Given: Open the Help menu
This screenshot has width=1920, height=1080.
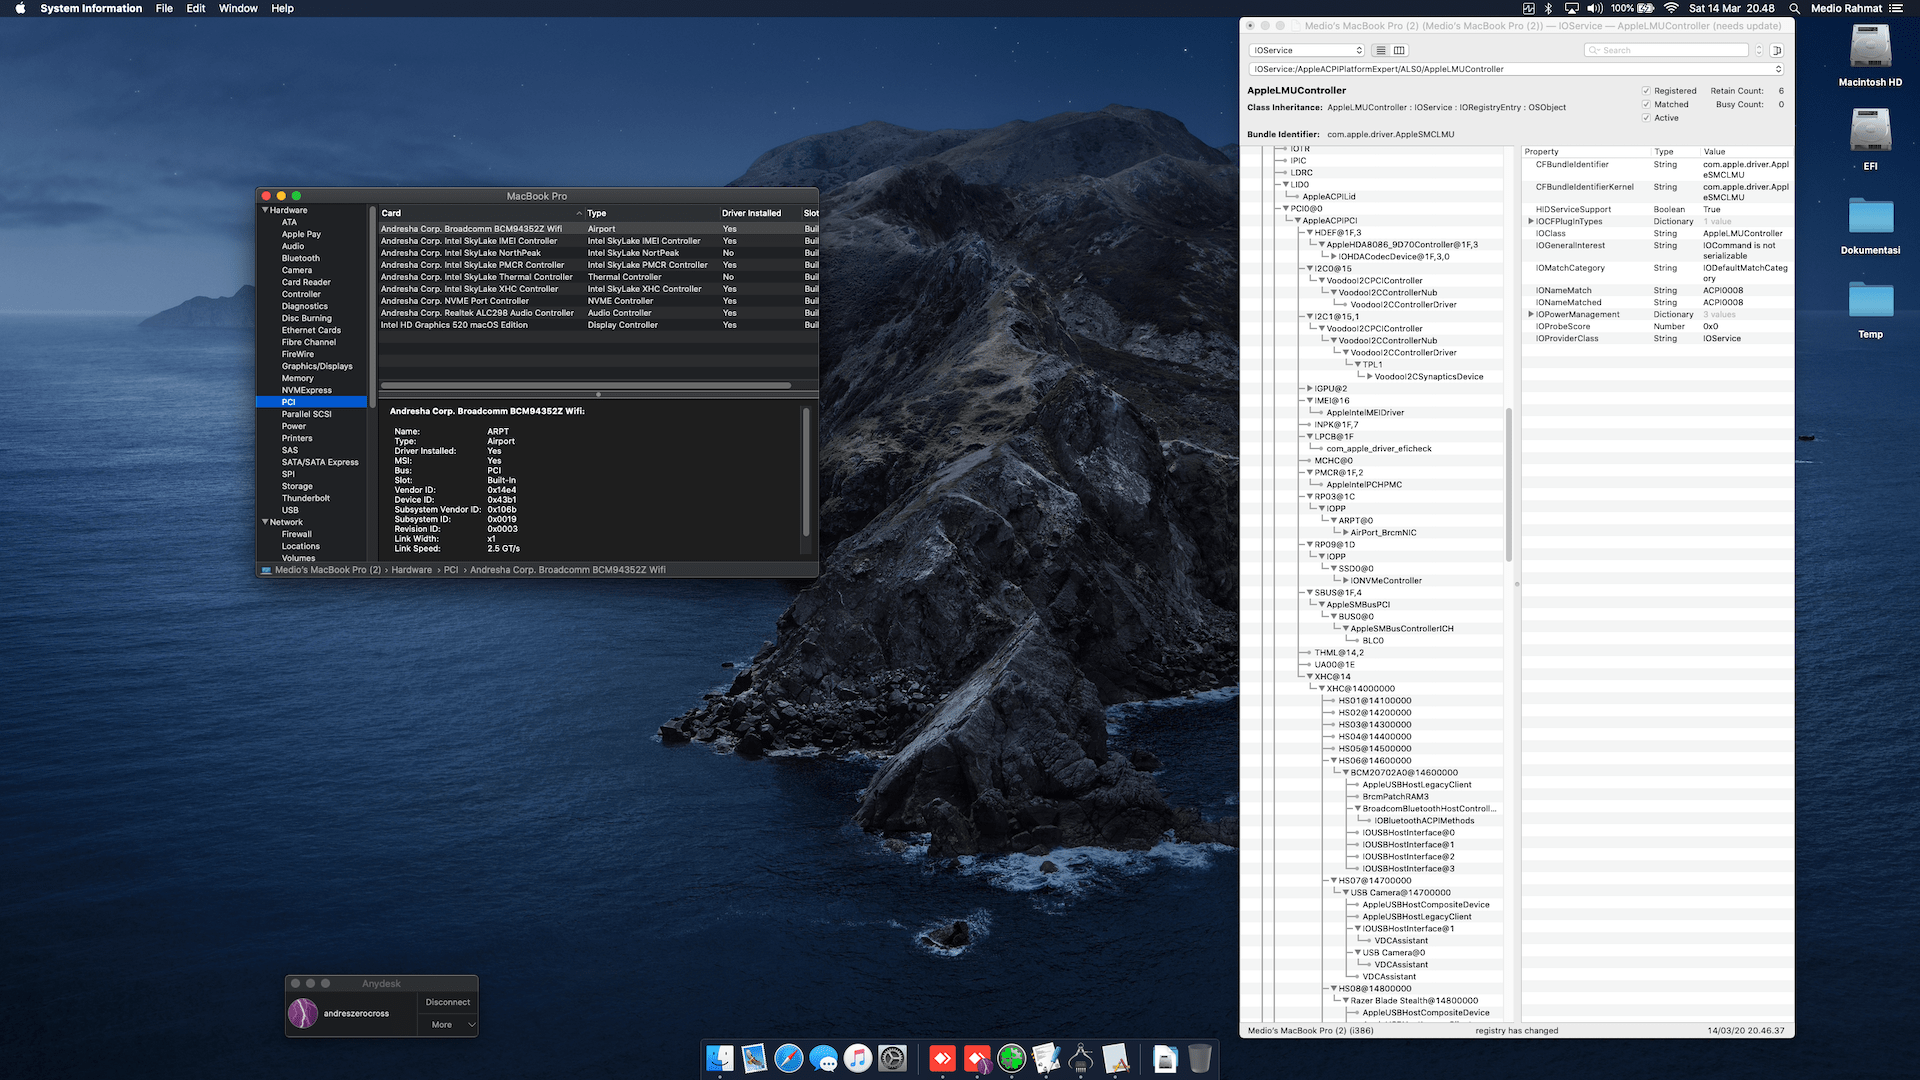Looking at the screenshot, I should pos(283,8).
